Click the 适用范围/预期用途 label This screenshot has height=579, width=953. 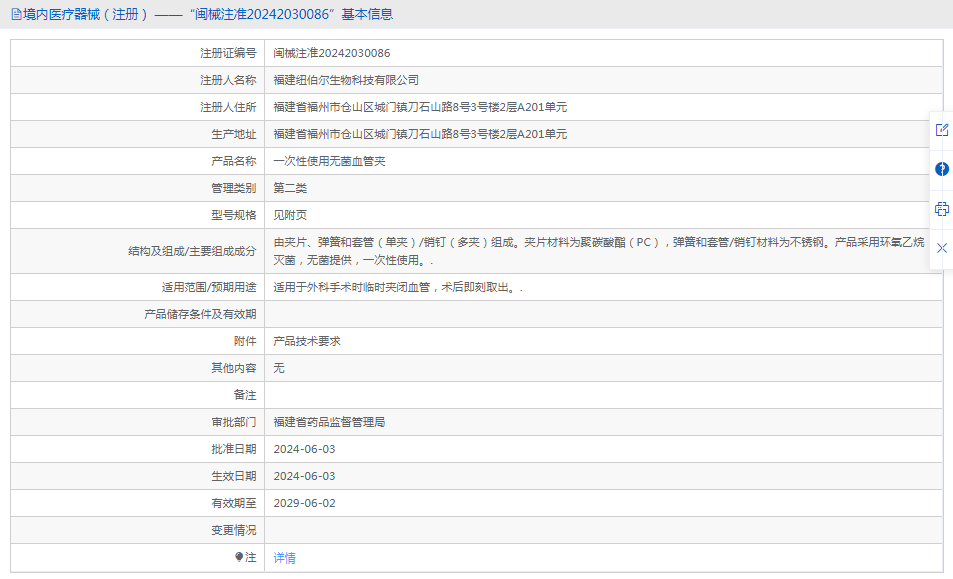coord(209,287)
